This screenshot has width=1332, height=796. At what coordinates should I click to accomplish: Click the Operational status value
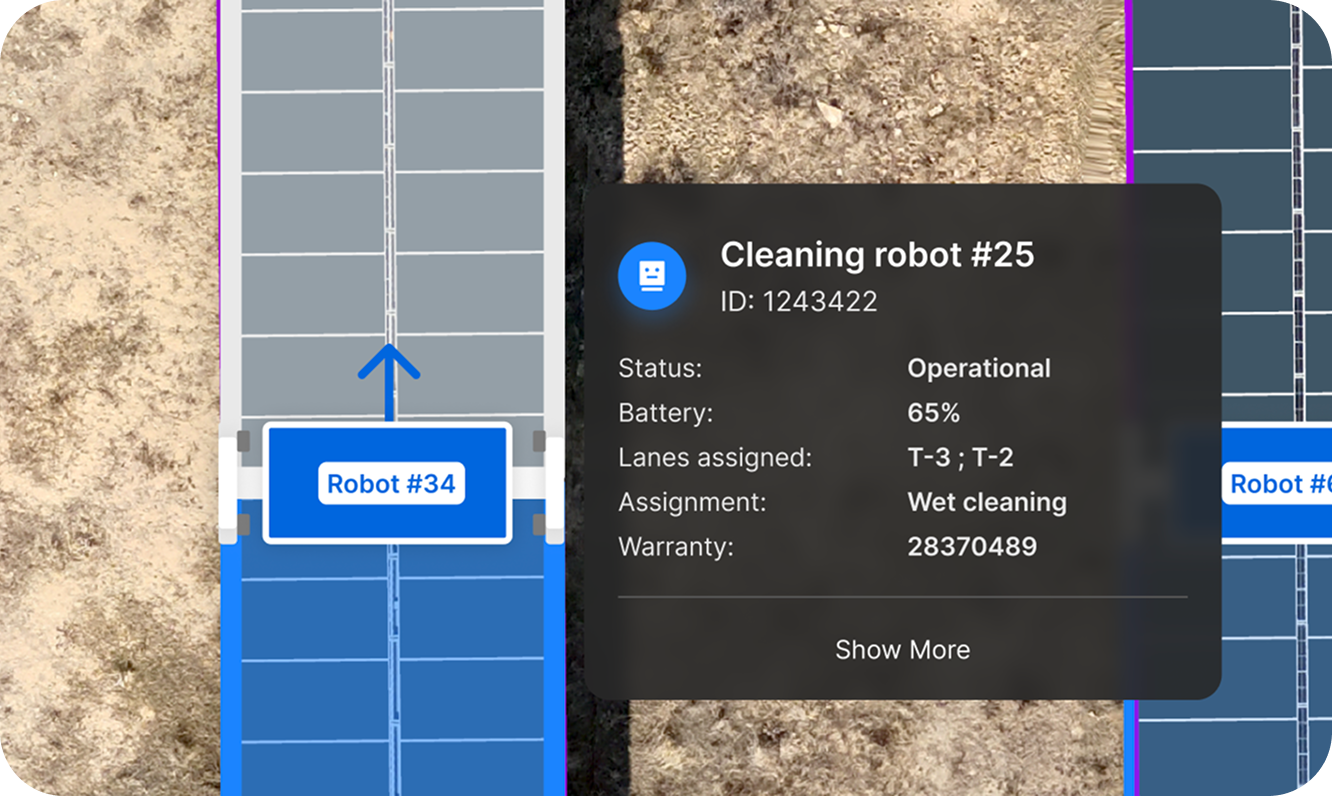point(978,368)
